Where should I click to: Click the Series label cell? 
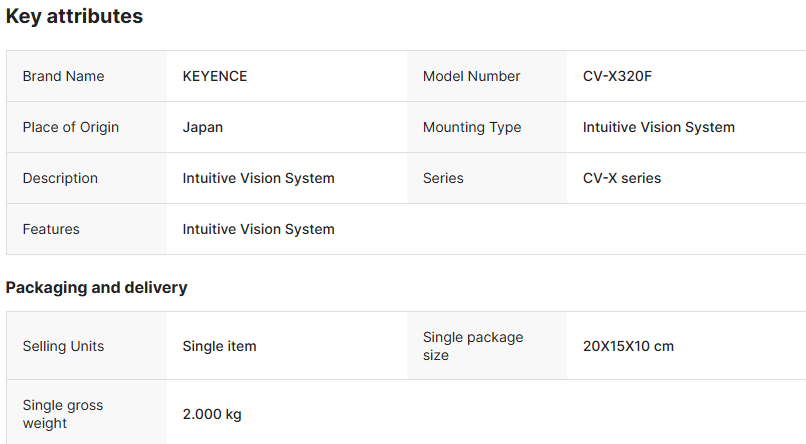point(443,178)
